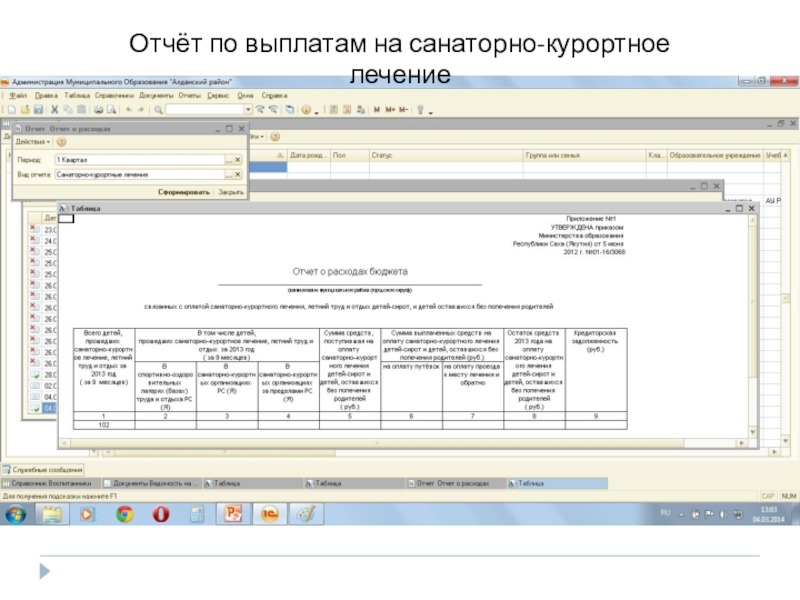Switch to Документы Ведомость window tab
The image size is (800, 600).
[x=152, y=483]
